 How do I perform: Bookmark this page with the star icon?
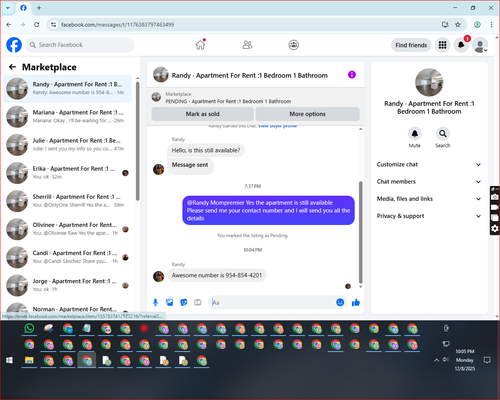tap(458, 24)
